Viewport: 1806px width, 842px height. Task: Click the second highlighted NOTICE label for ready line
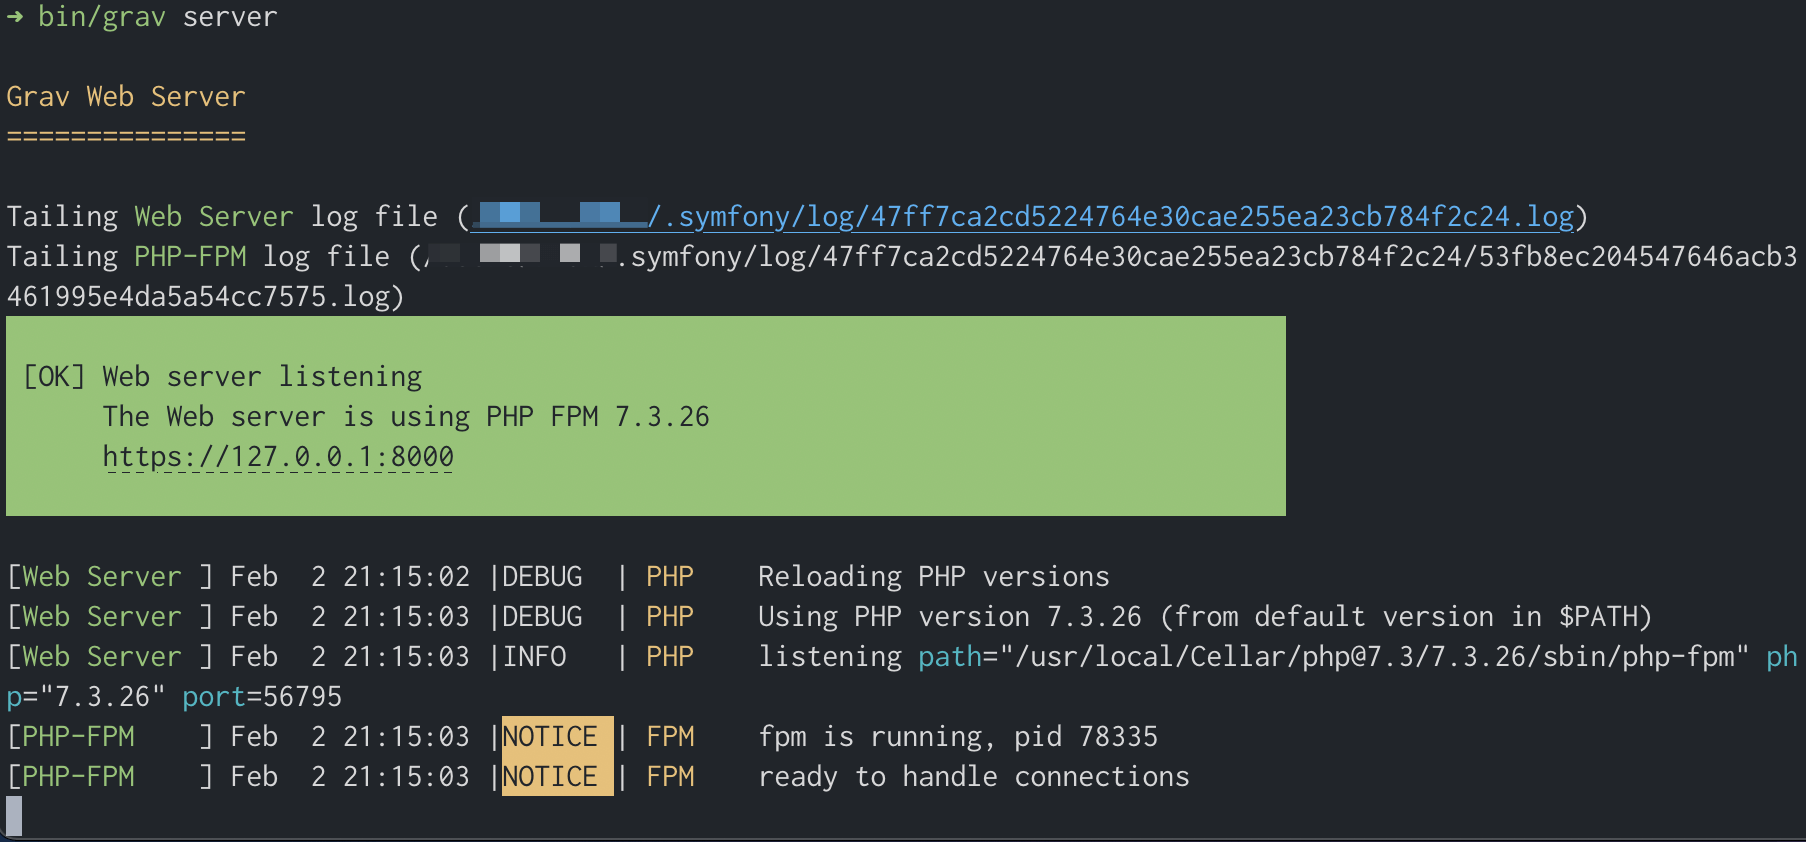pos(557,777)
